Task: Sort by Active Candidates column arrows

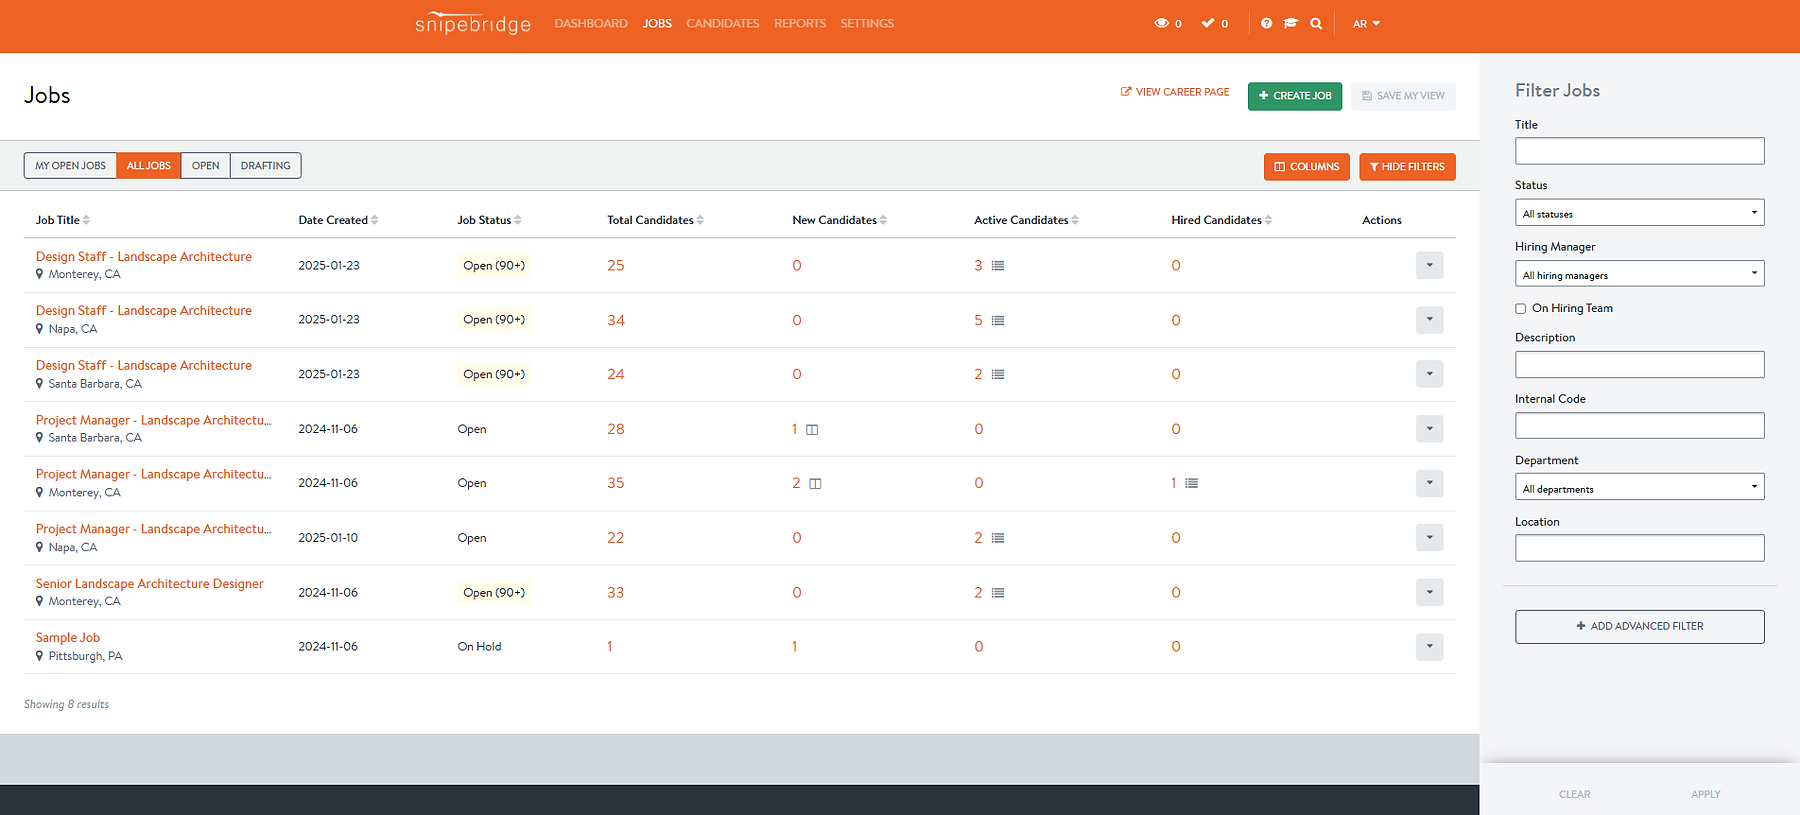Action: 1075,220
